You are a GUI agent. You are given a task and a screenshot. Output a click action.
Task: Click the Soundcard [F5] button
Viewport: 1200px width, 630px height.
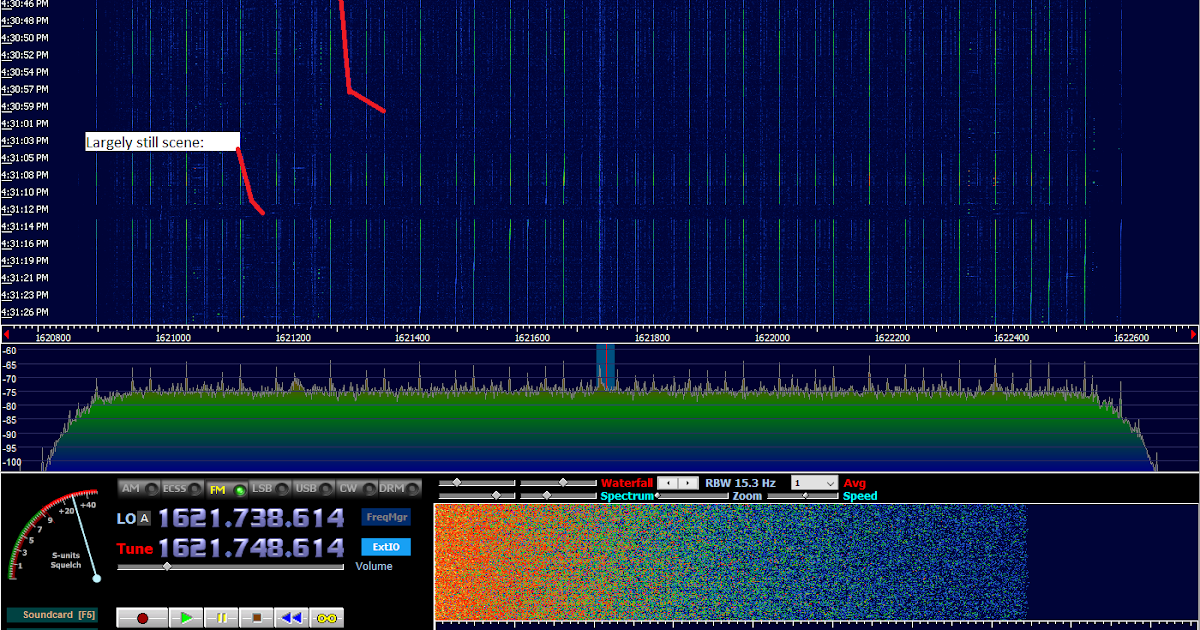point(51,615)
